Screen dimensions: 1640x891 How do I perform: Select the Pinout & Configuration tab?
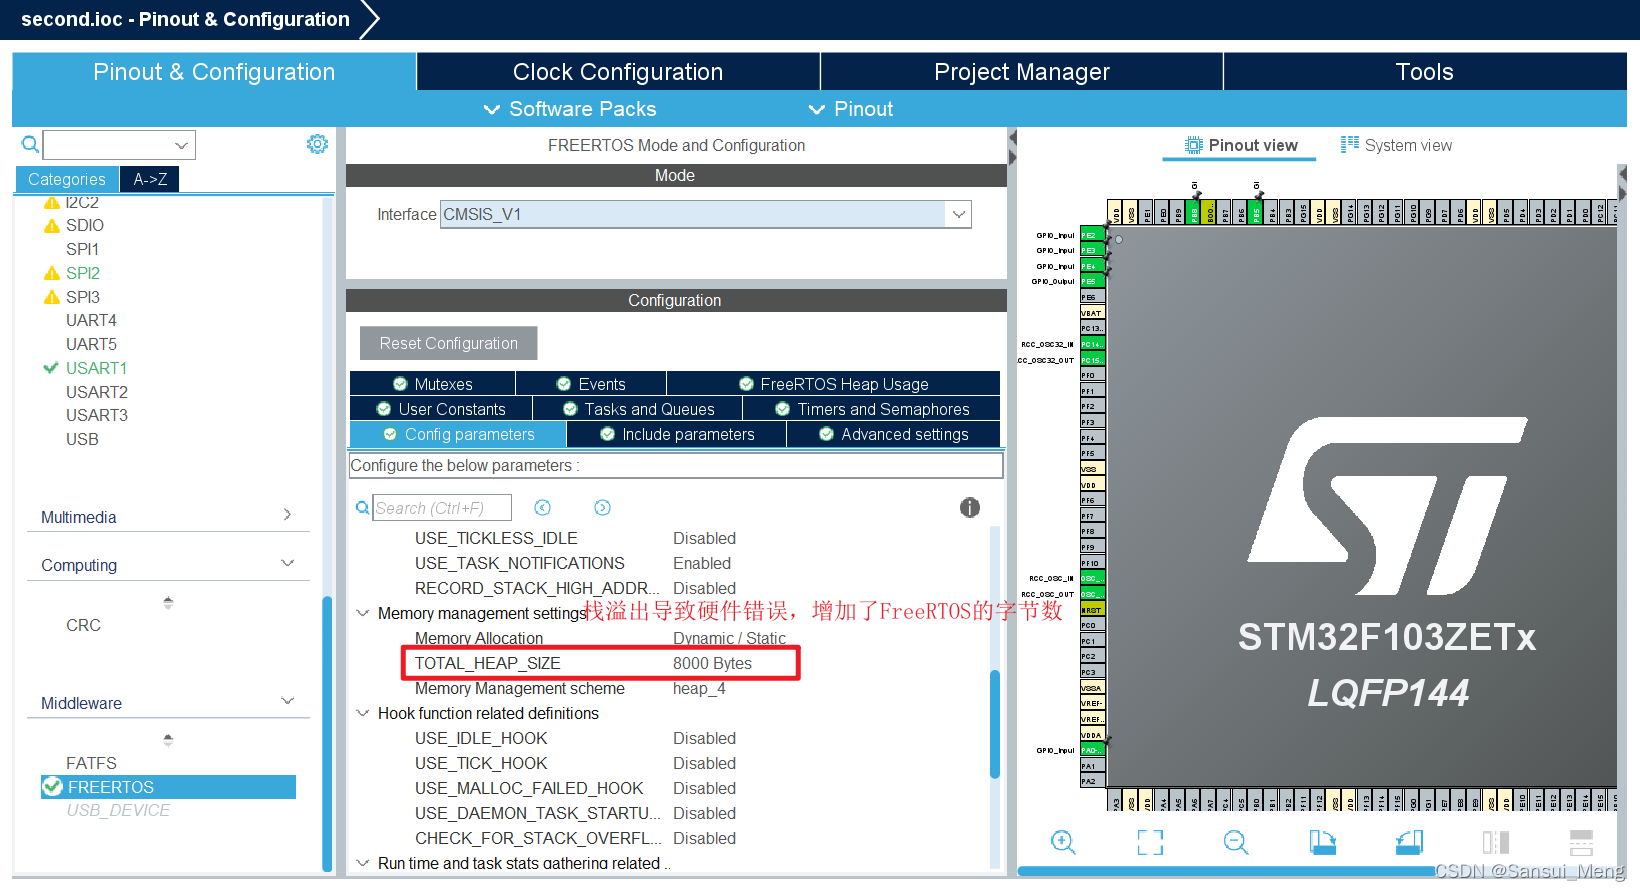coord(214,72)
